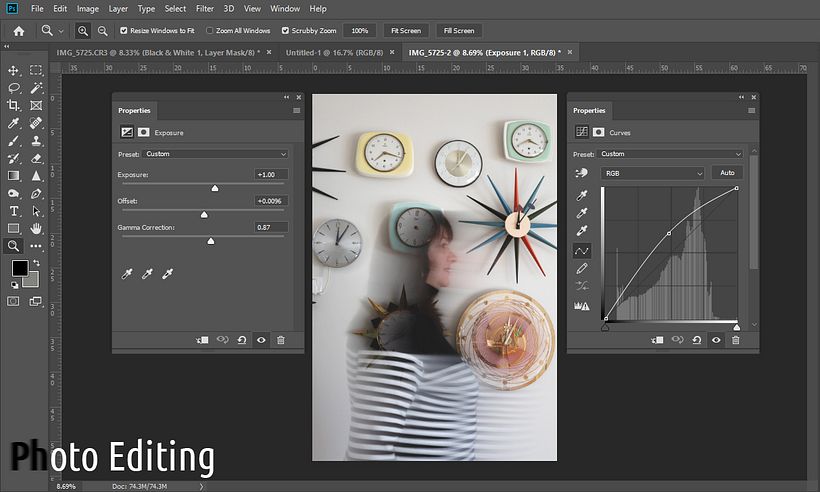This screenshot has height=492, width=820.
Task: Click the Zoom Out magnifier in options bar
Action: coord(103,31)
